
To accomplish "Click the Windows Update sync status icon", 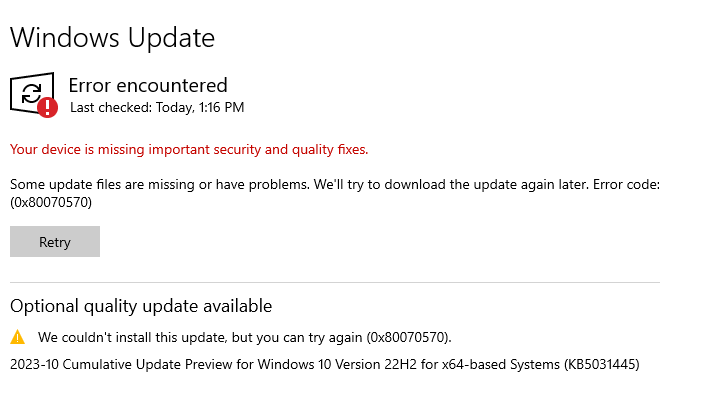I will pos(34,94).
